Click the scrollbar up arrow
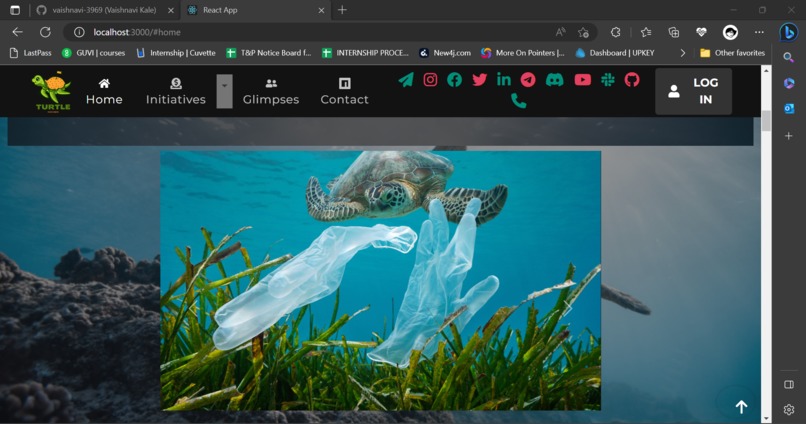 tap(766, 70)
